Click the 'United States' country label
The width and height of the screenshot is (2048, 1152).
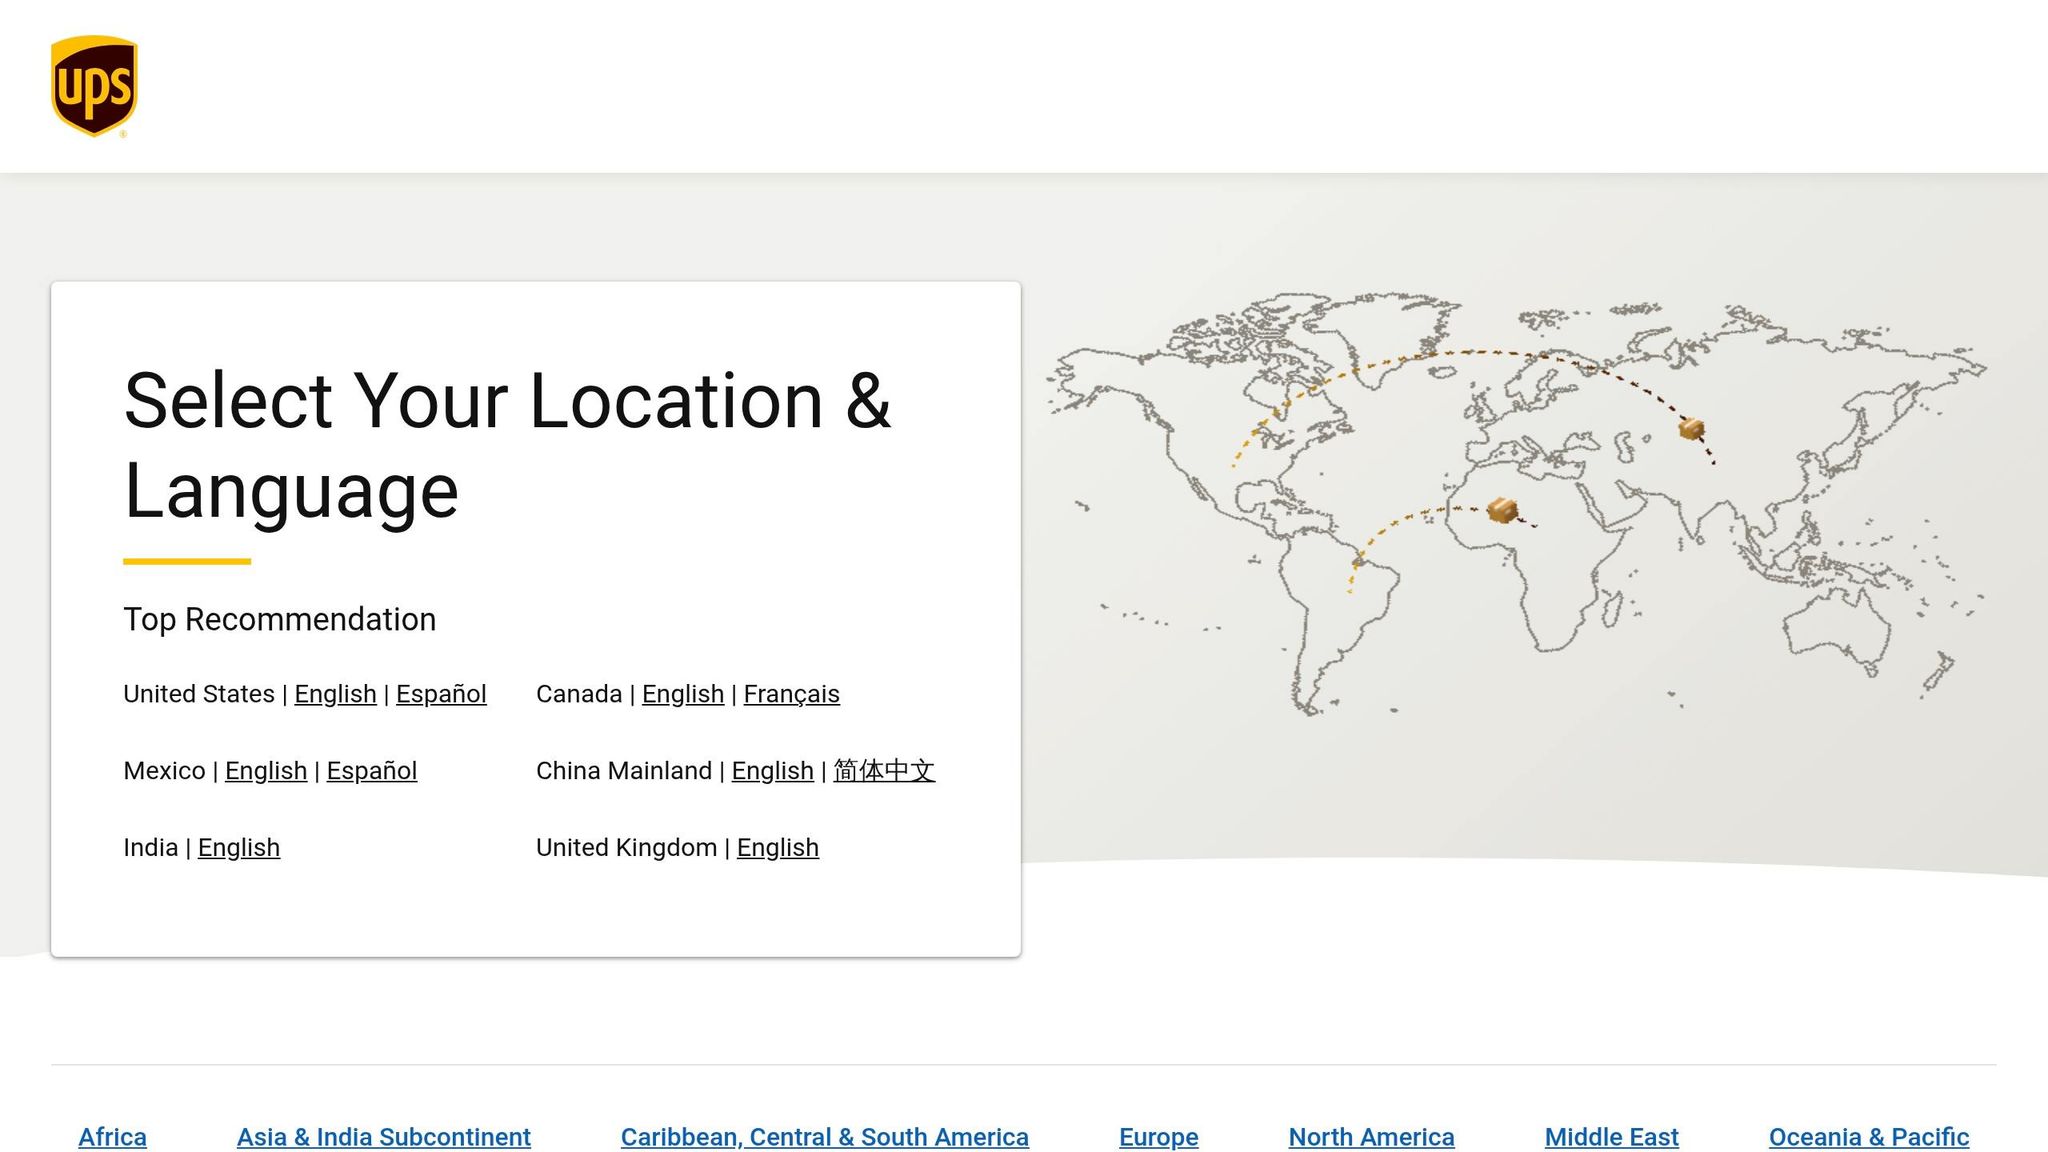point(199,694)
